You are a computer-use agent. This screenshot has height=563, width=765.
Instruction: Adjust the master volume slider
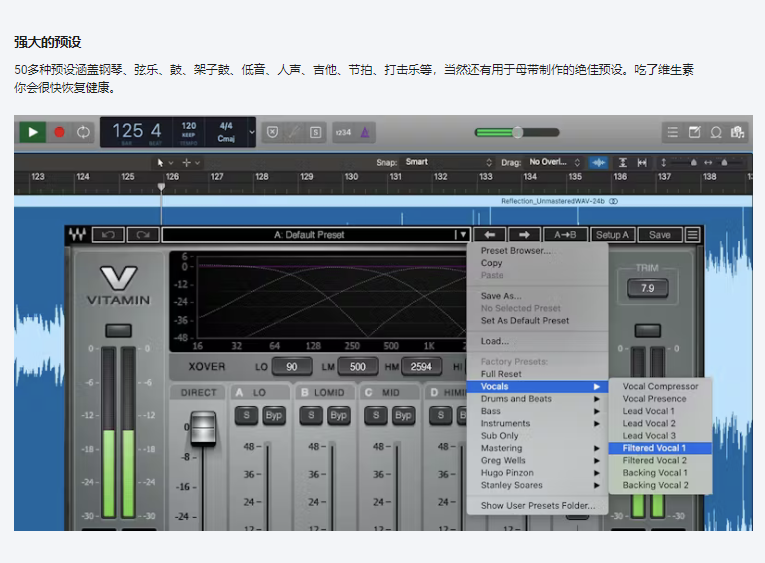pyautogui.click(x=517, y=132)
